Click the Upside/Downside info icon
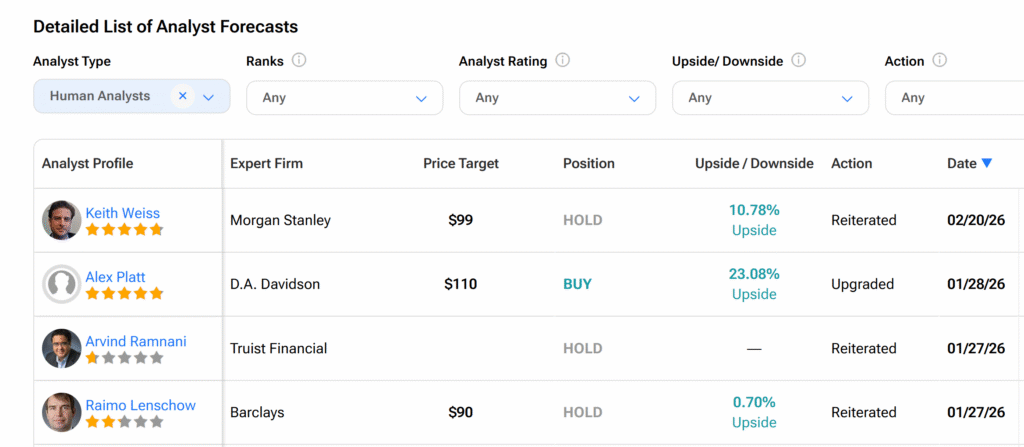Screen dimensions: 1024x447 [x=798, y=60]
